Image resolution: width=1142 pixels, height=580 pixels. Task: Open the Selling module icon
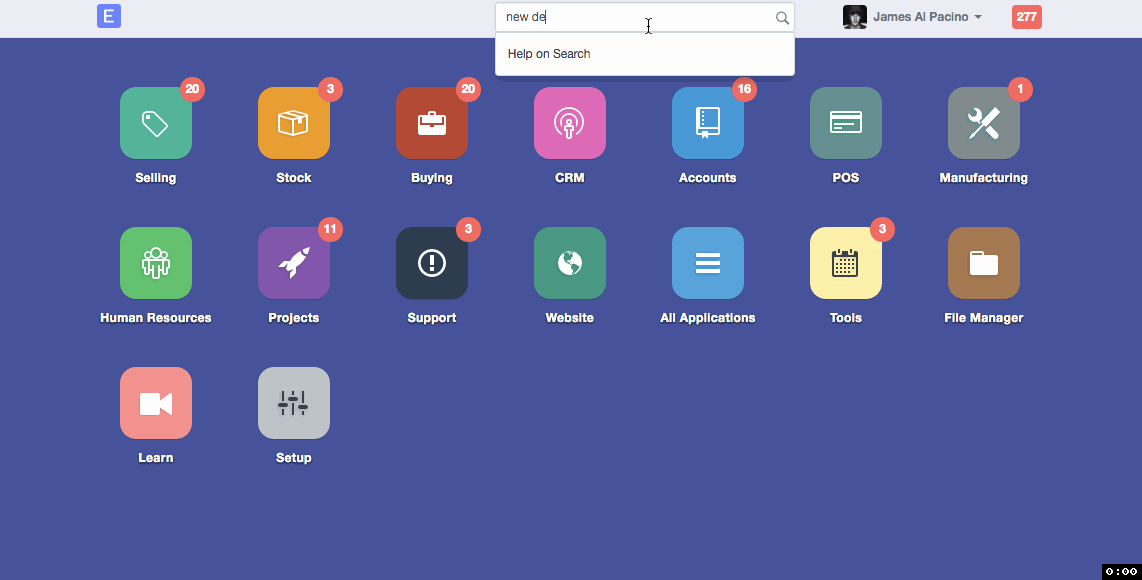(x=156, y=123)
